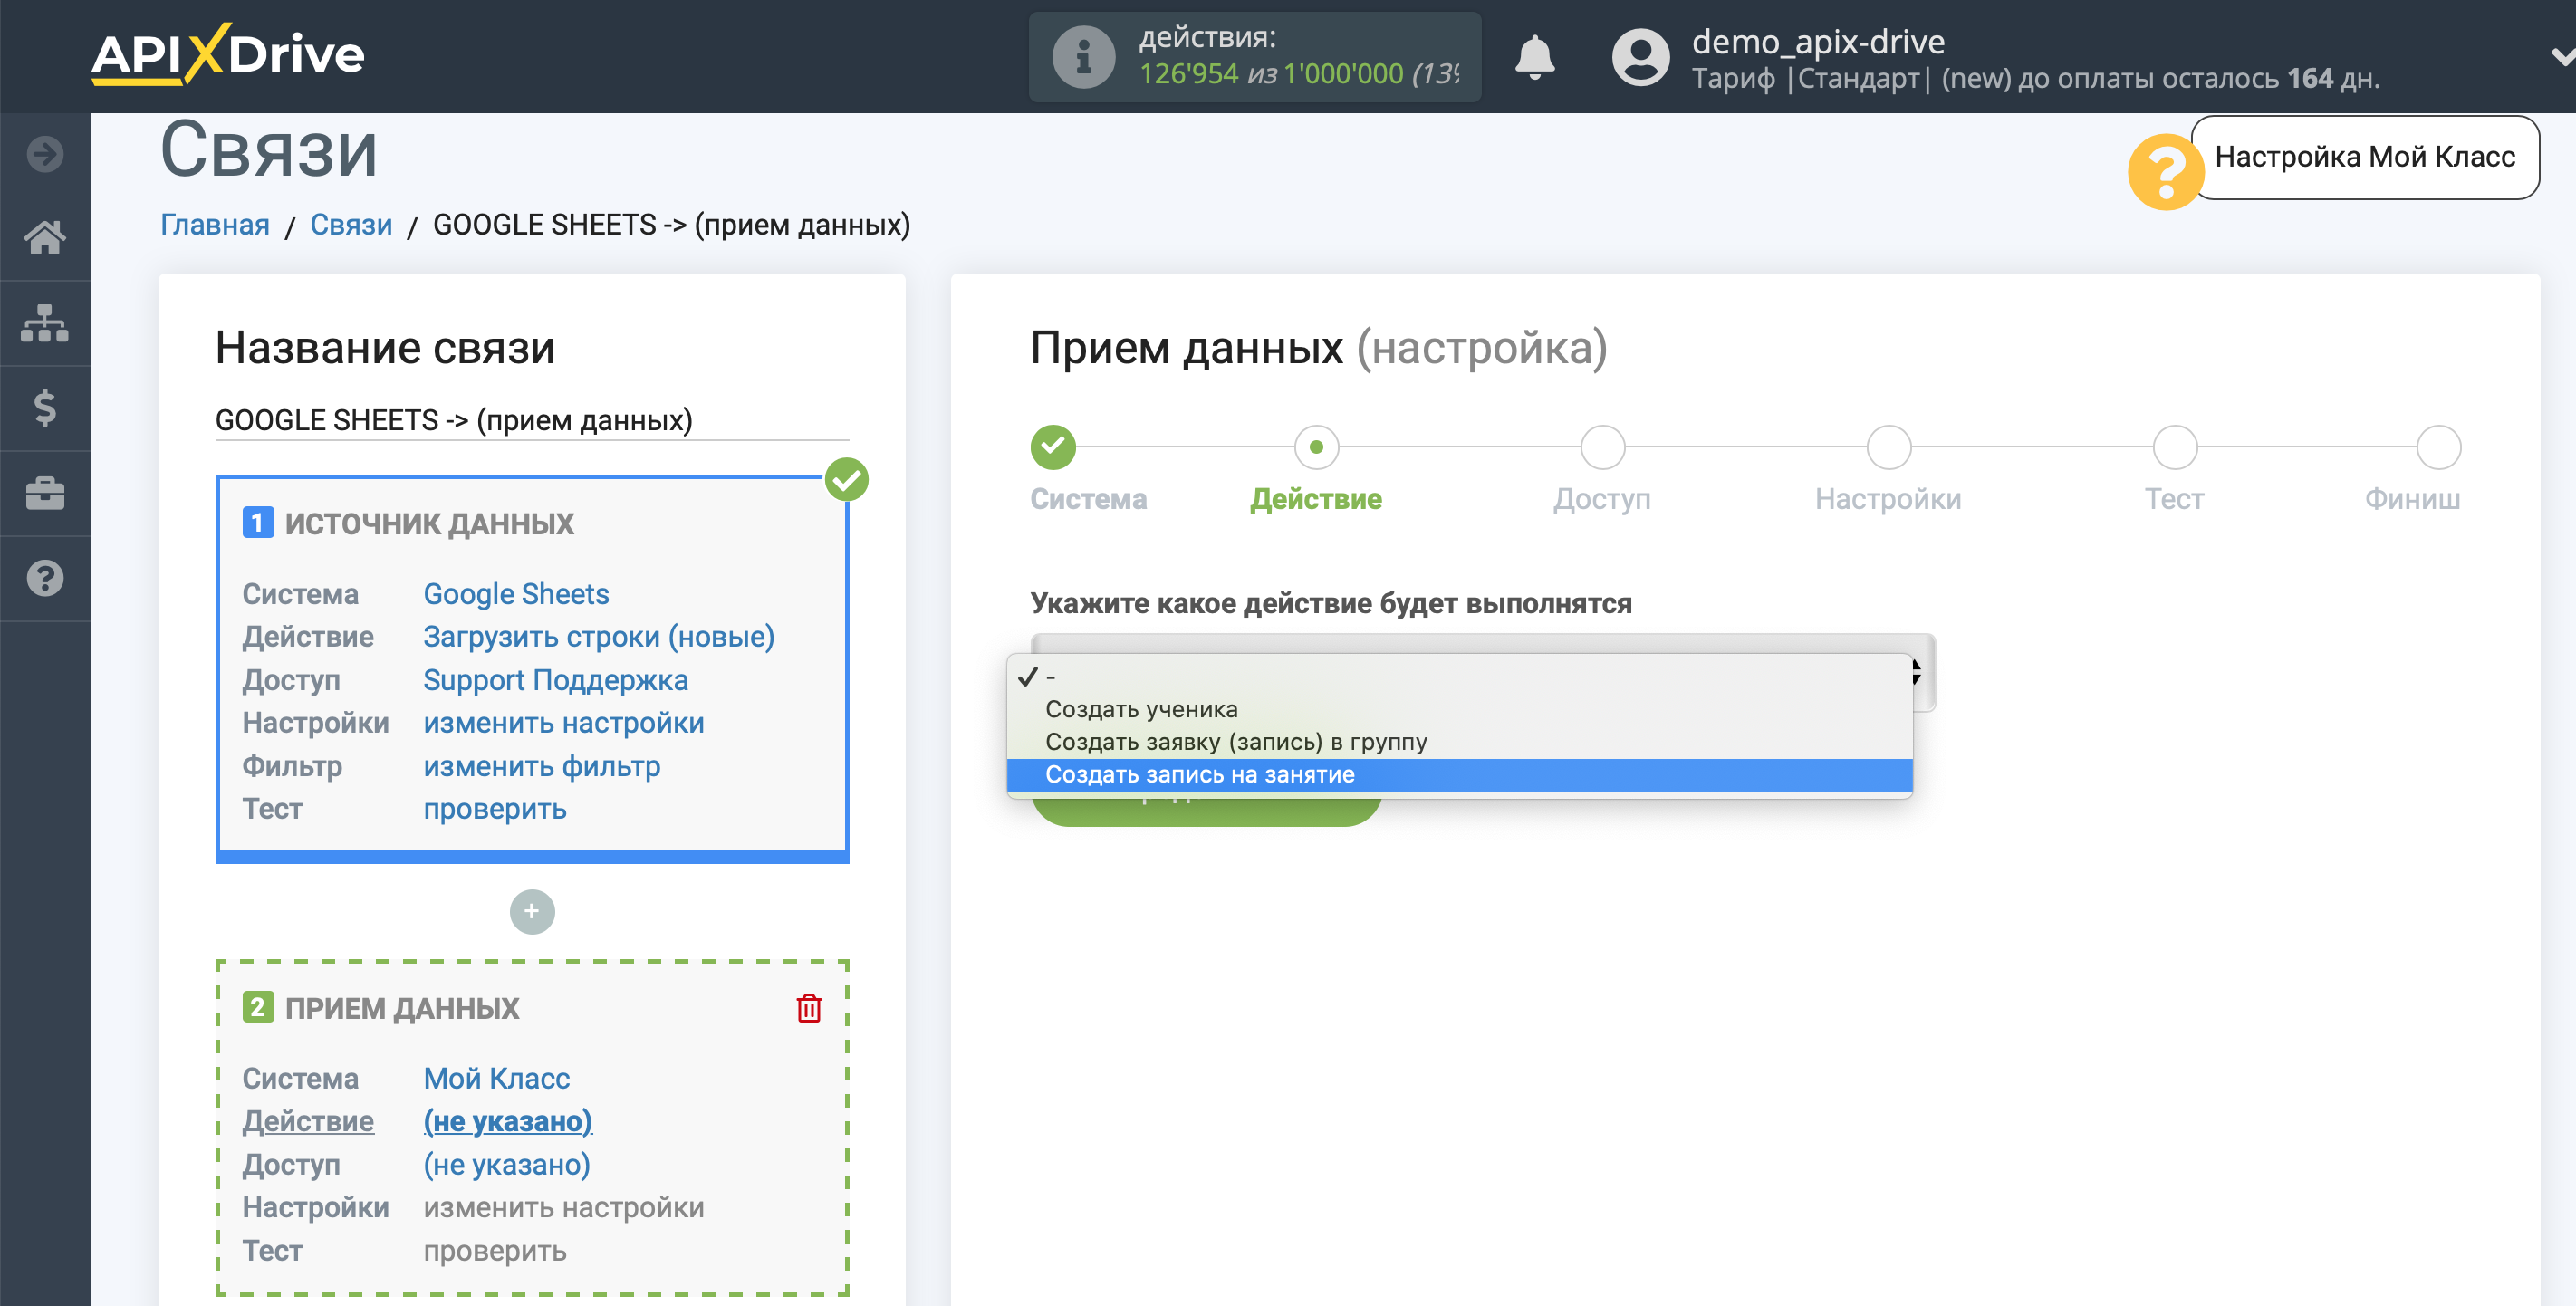Click Доступ '(не указано)' link

point(506,1164)
